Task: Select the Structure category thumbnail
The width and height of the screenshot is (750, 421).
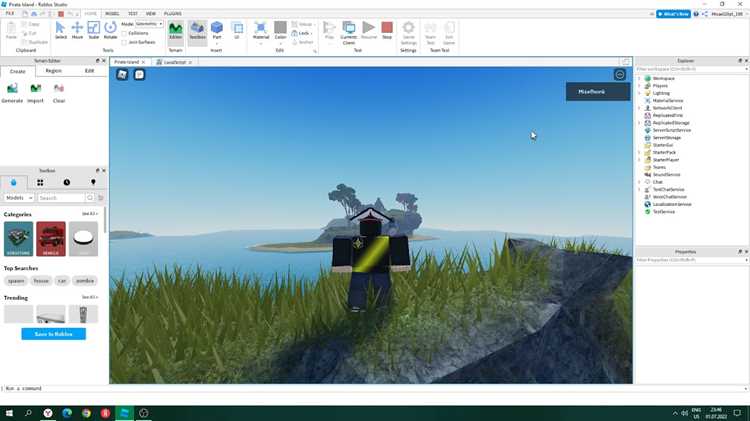Action: (19, 238)
